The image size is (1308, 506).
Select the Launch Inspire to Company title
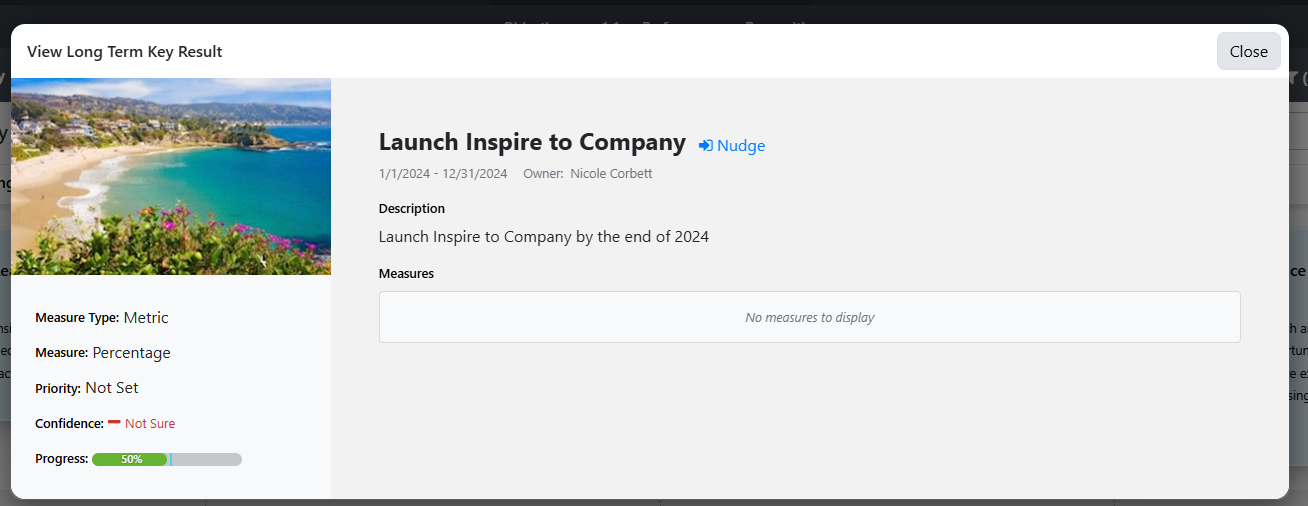[x=532, y=142]
